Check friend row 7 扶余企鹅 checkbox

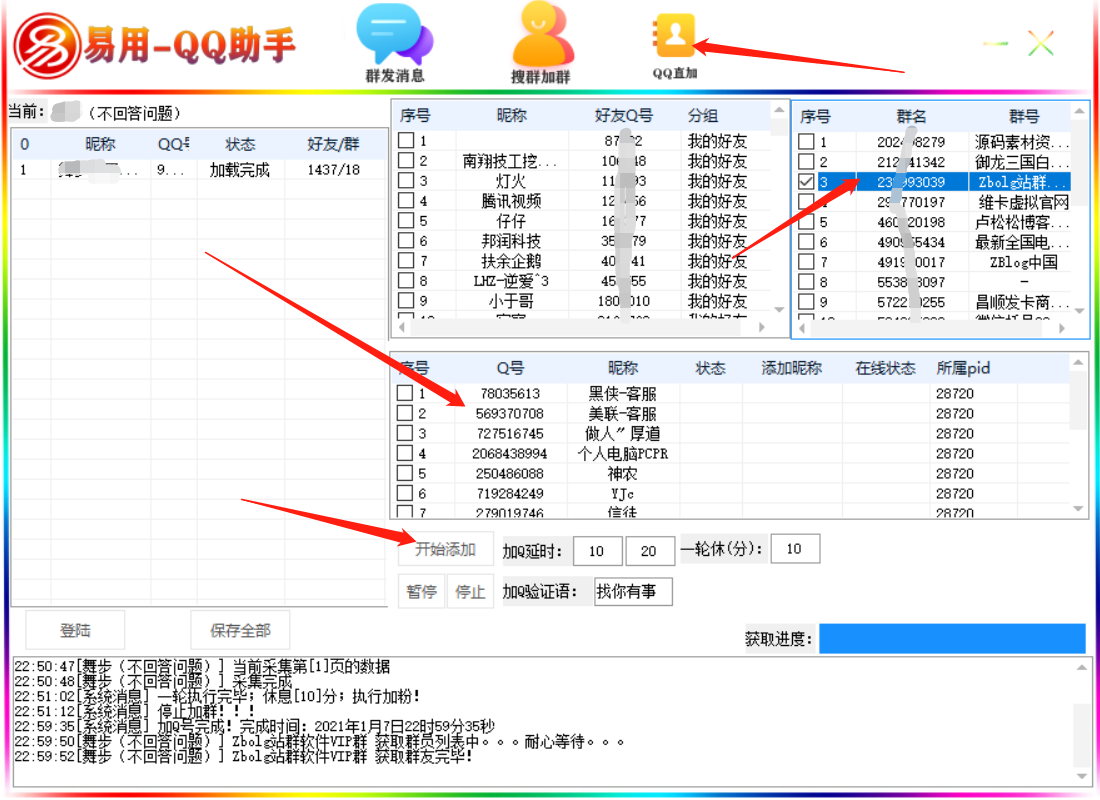(406, 260)
